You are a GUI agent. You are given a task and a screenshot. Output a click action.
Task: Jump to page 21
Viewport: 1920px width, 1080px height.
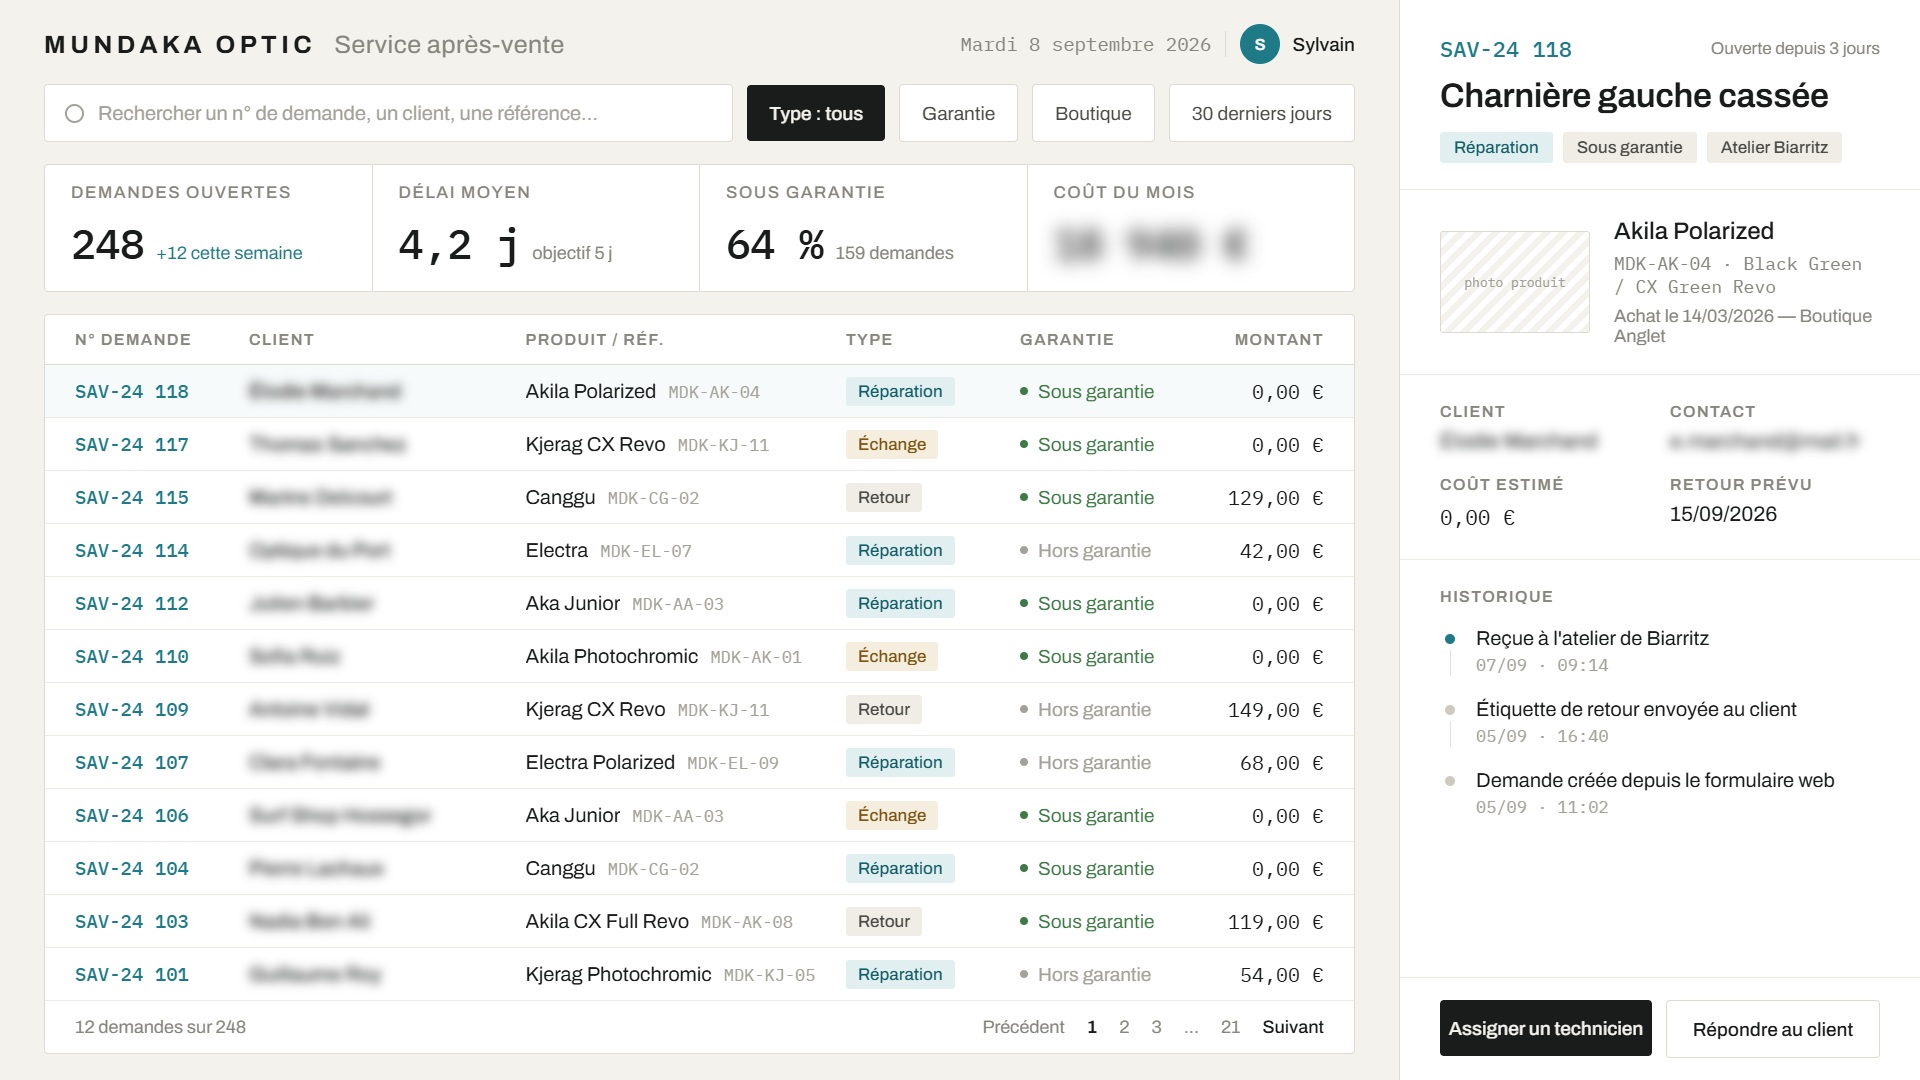[1230, 1027]
